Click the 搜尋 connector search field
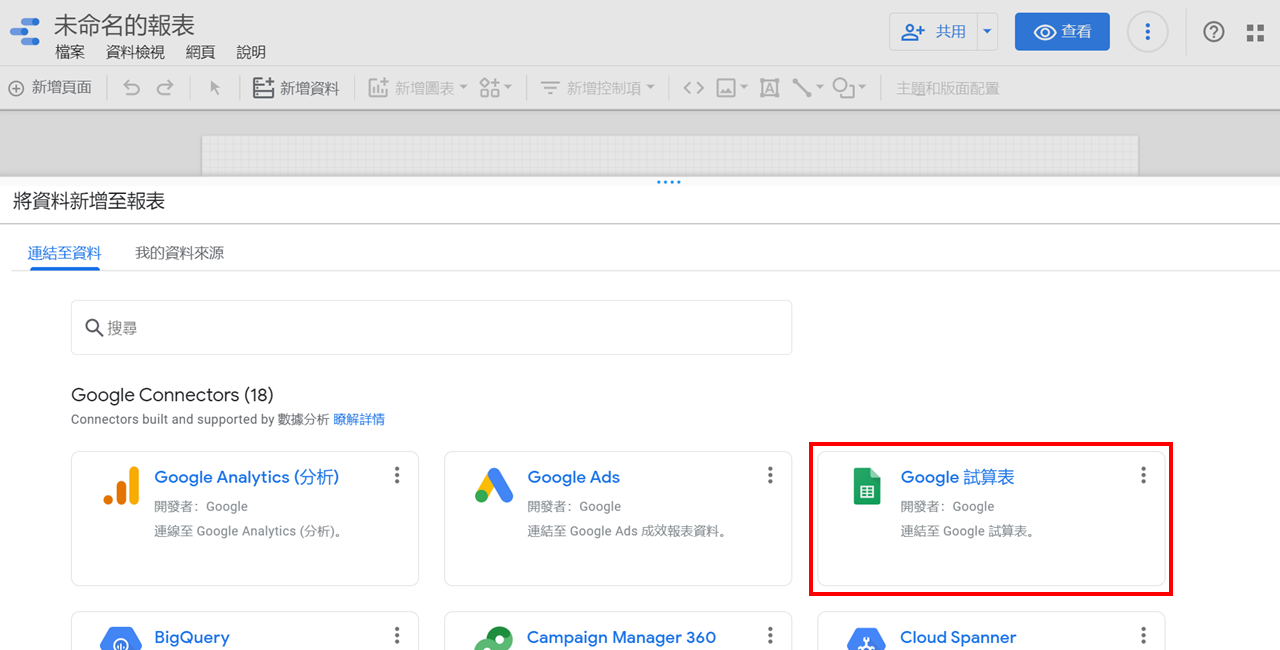 (431, 327)
